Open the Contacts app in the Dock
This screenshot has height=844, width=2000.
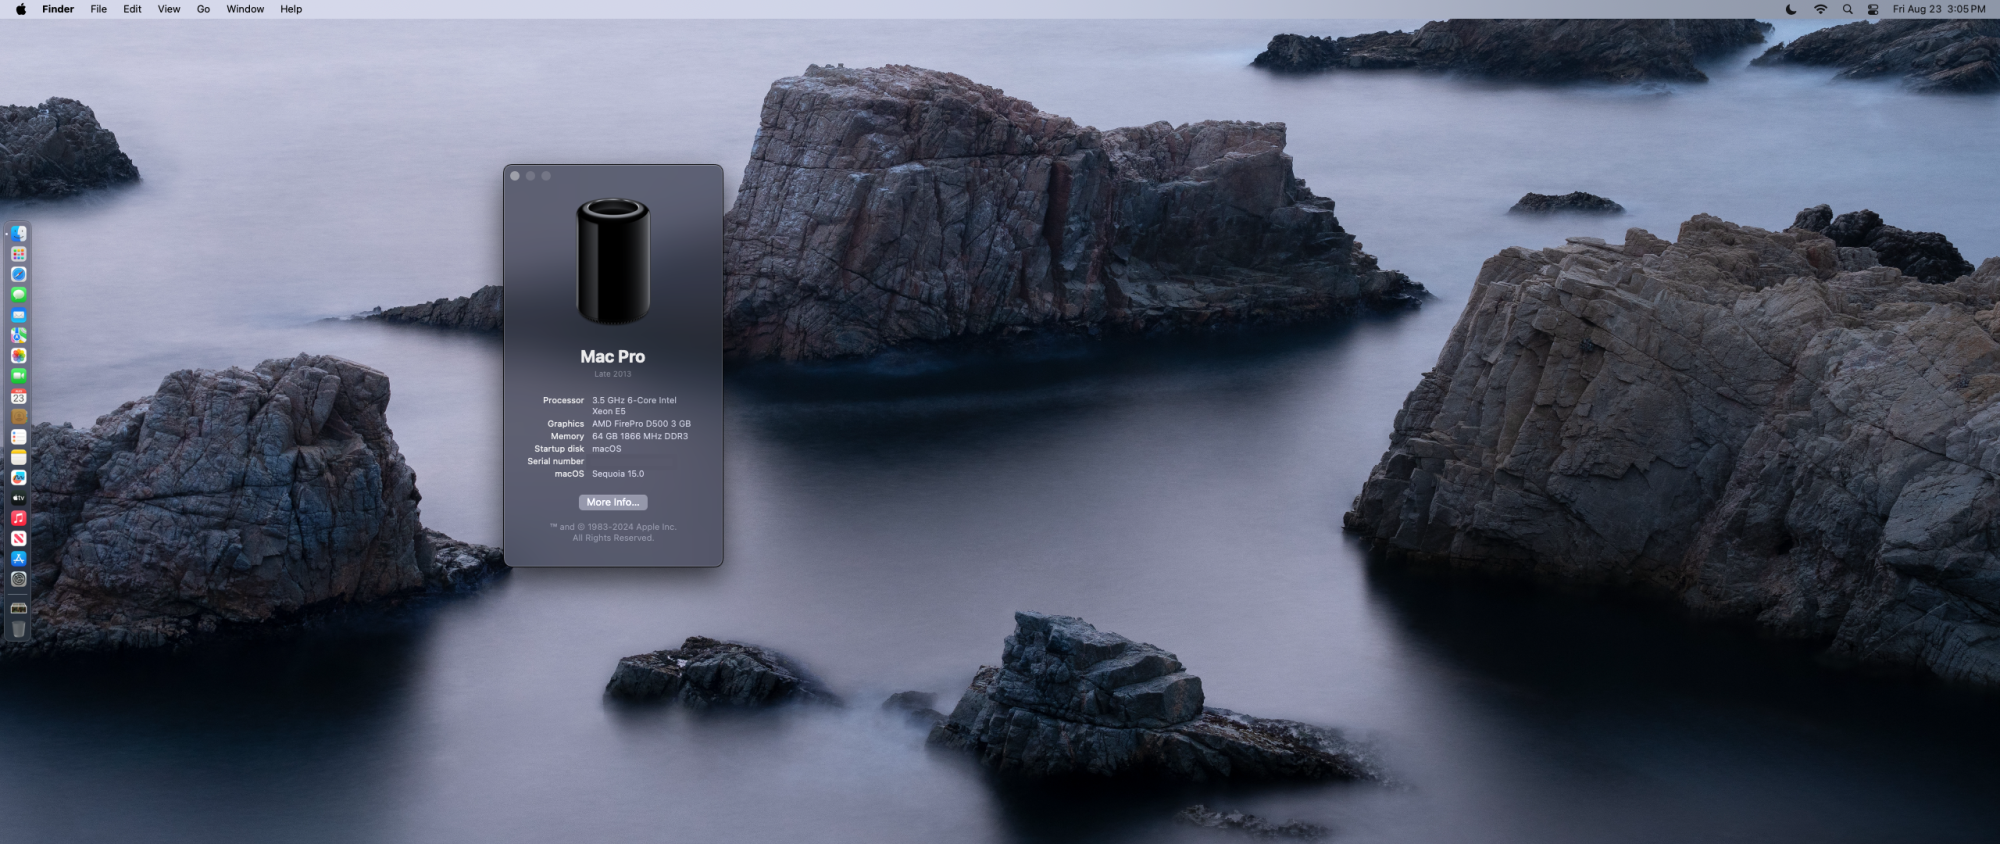point(19,416)
